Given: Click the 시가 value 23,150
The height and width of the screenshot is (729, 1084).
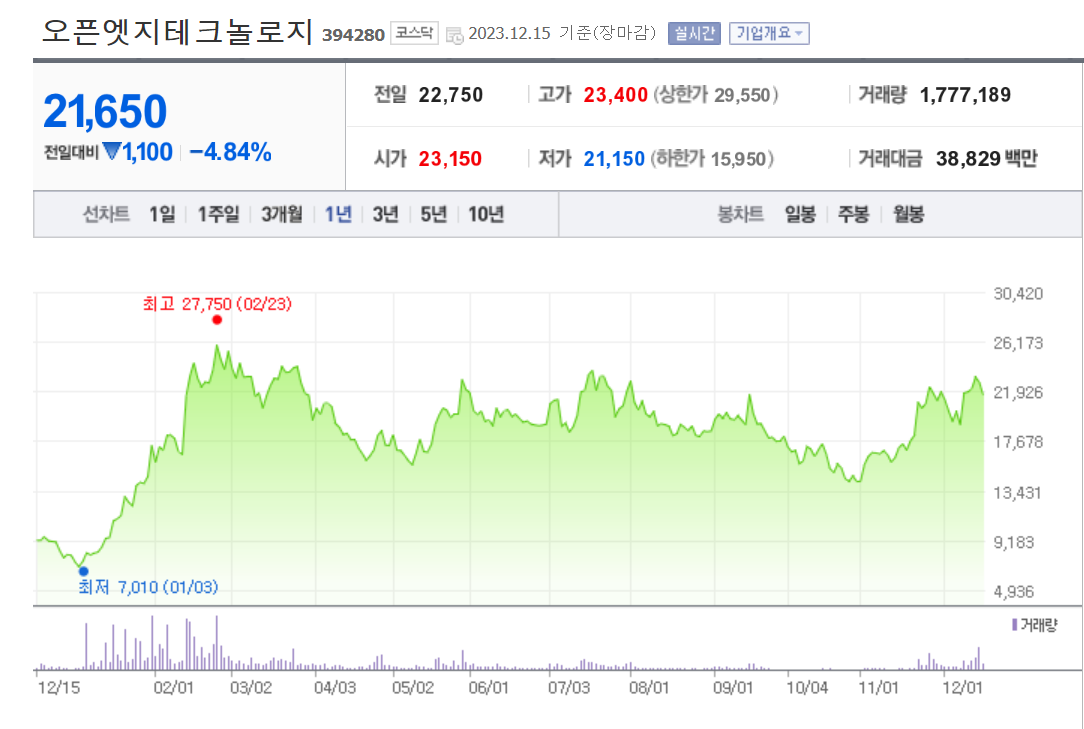Looking at the screenshot, I should click(x=450, y=159).
